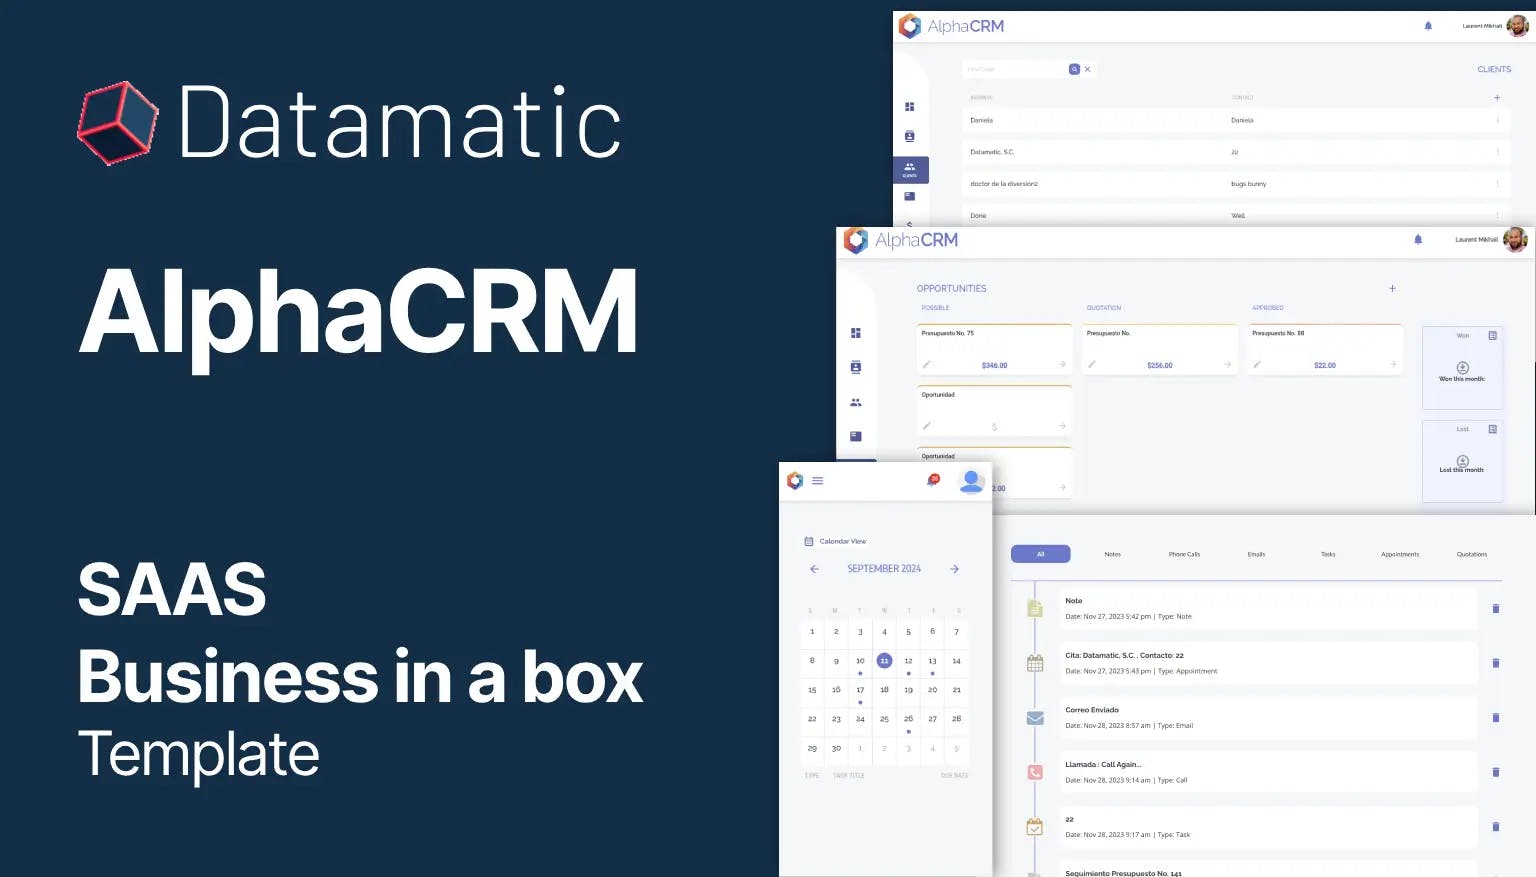Select the All activity filter tab

point(1041,554)
